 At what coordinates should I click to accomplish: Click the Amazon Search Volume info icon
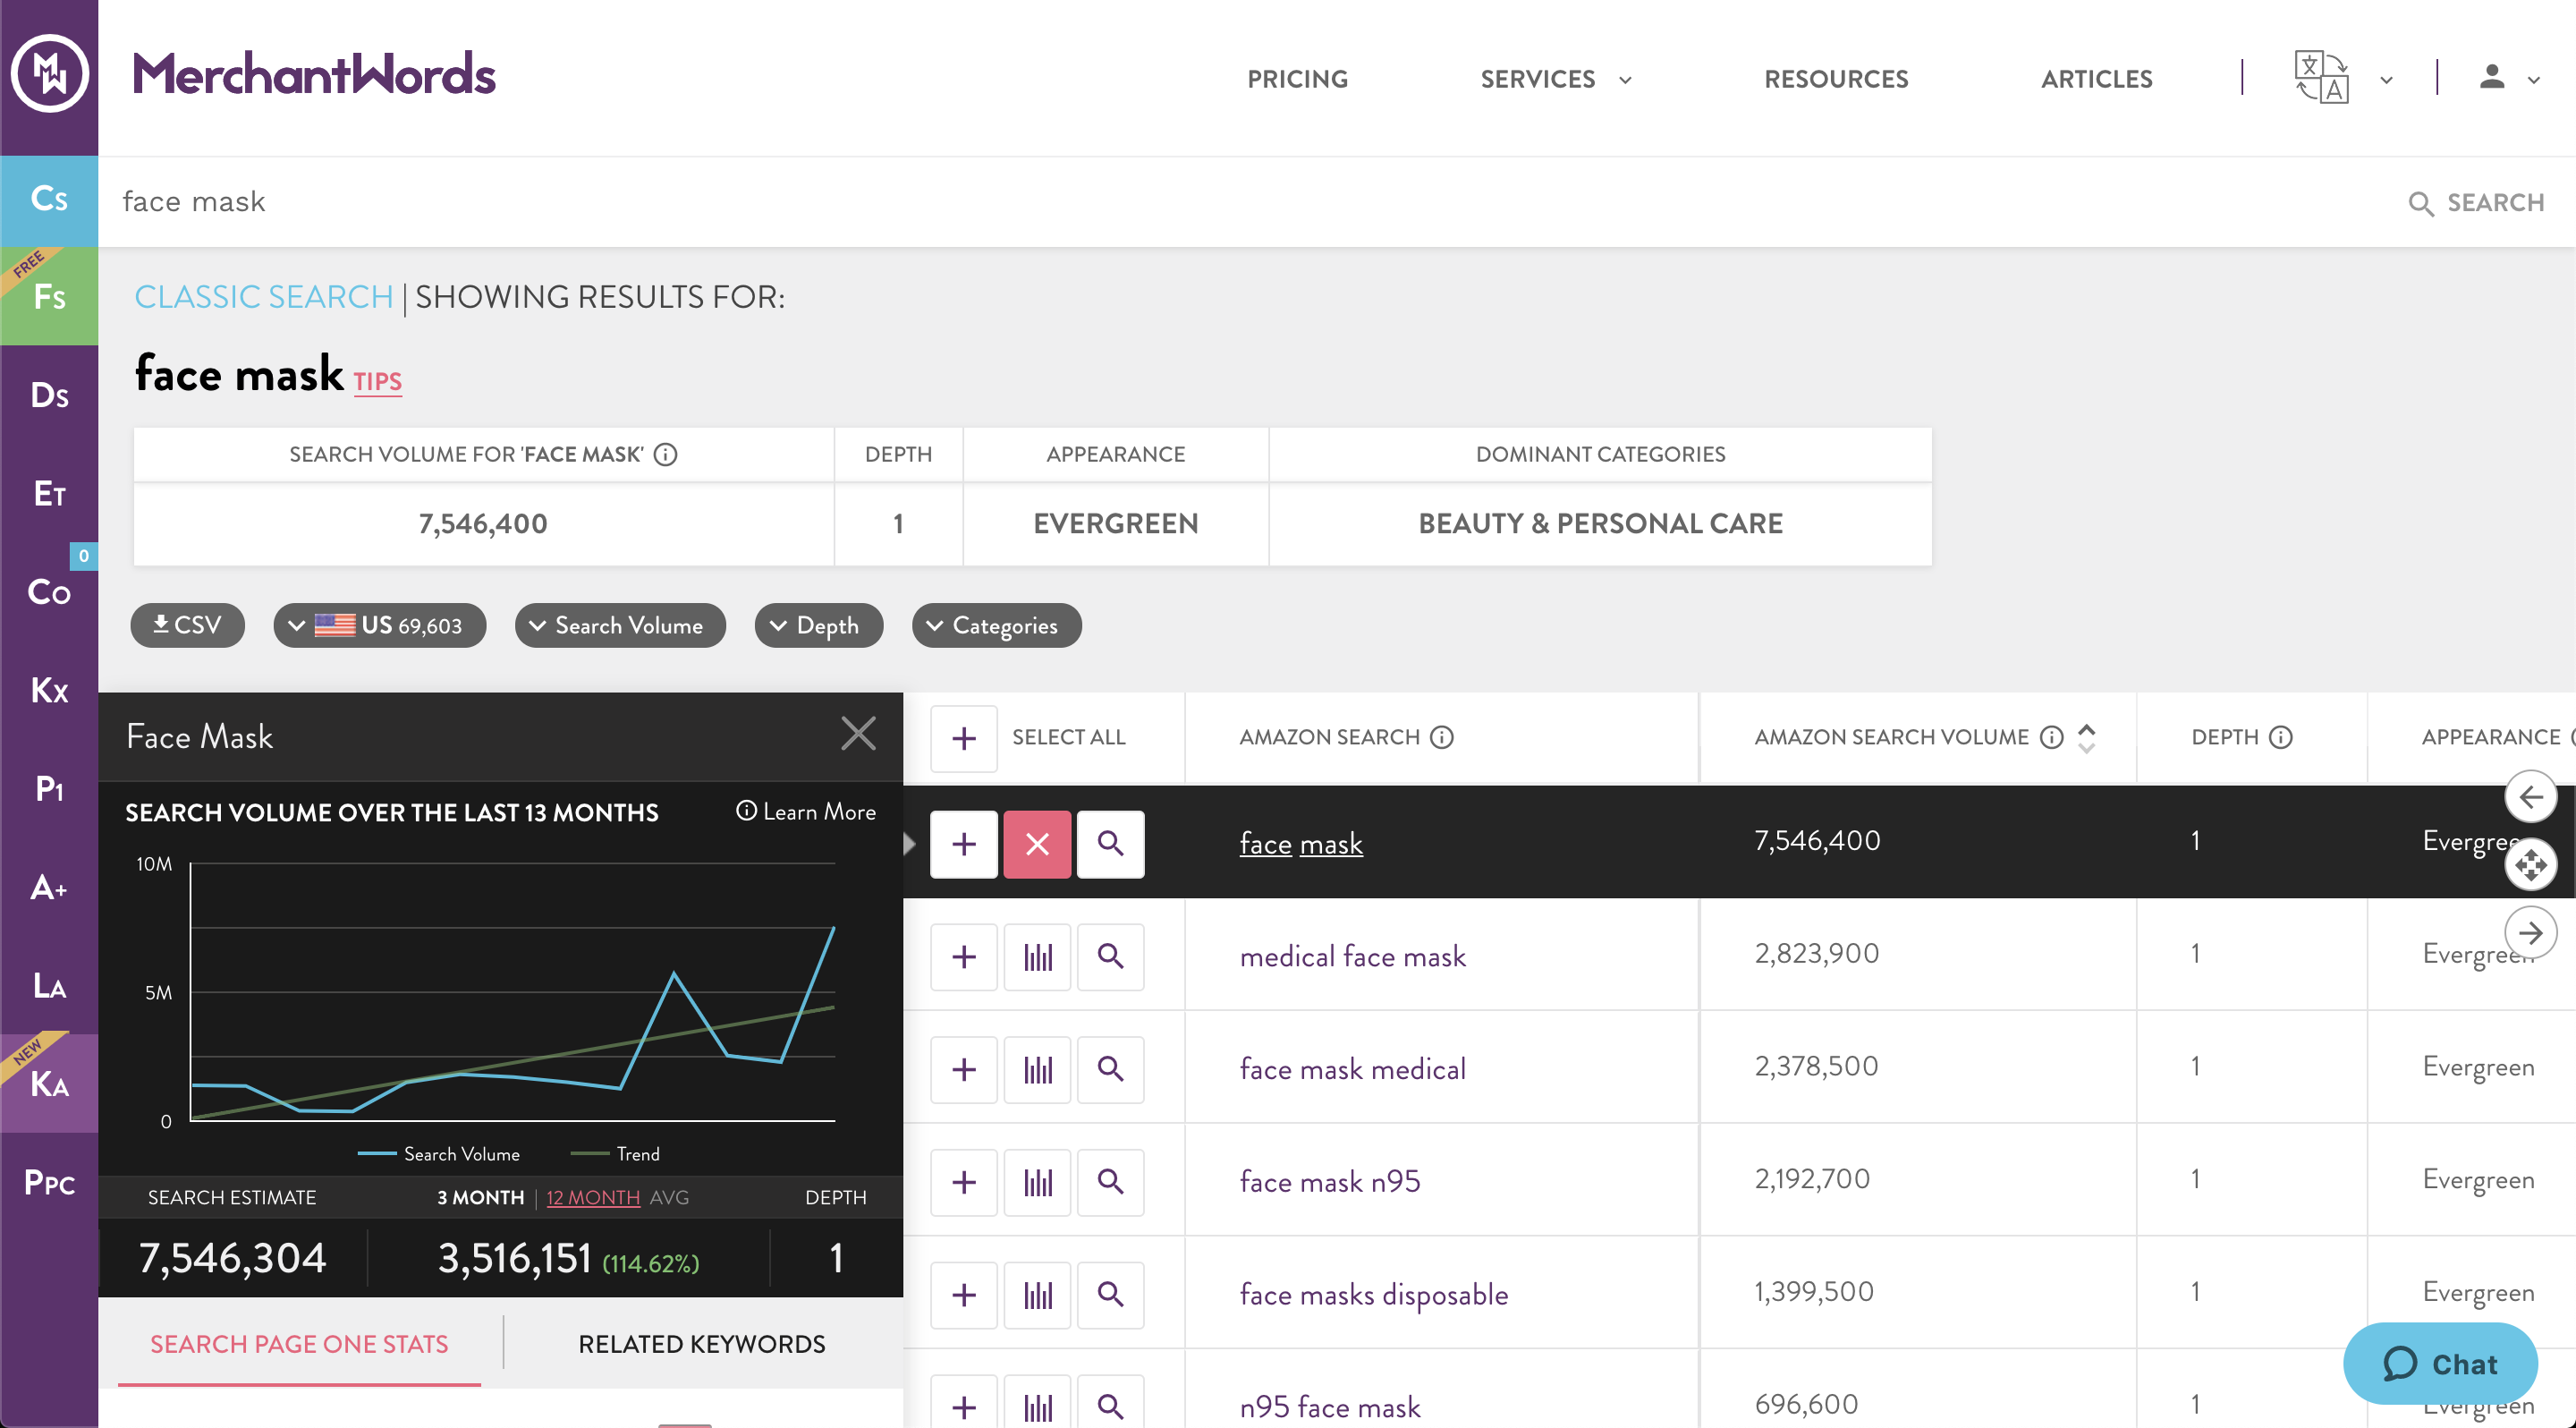(2051, 738)
